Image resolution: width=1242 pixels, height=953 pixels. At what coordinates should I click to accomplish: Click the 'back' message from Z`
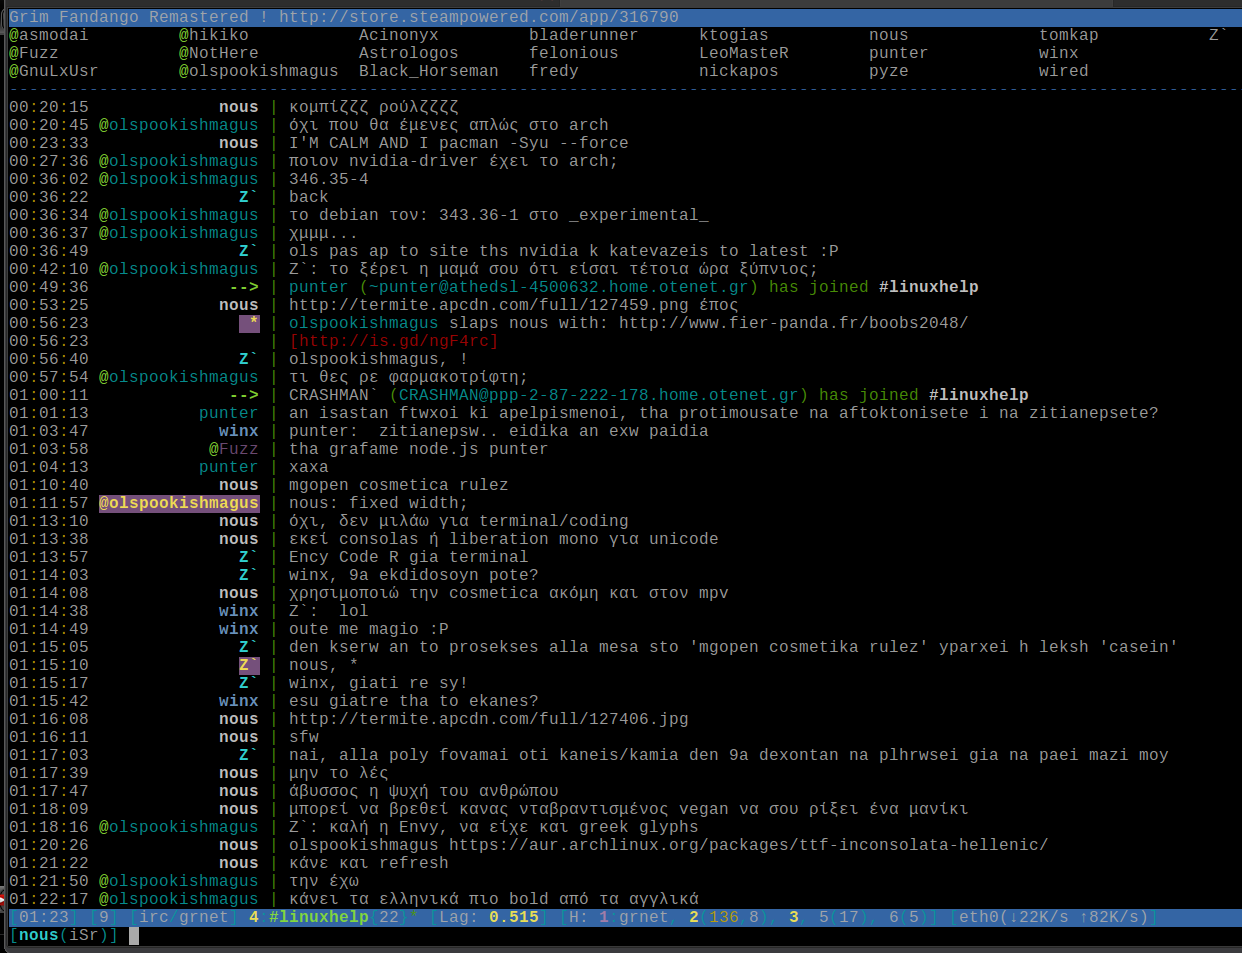[309, 197]
